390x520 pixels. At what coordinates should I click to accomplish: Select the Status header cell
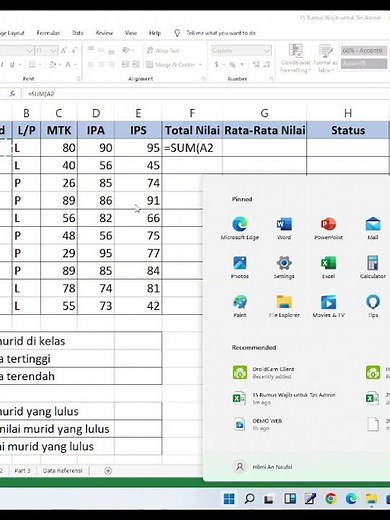tap(348, 130)
